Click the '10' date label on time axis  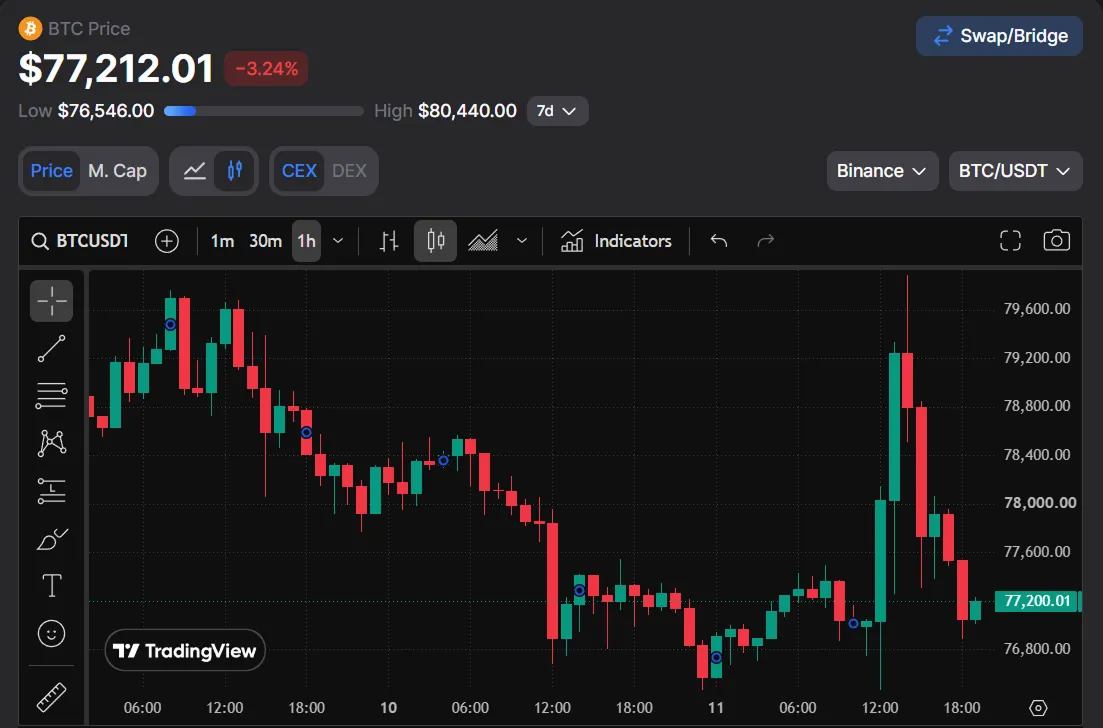pos(388,708)
